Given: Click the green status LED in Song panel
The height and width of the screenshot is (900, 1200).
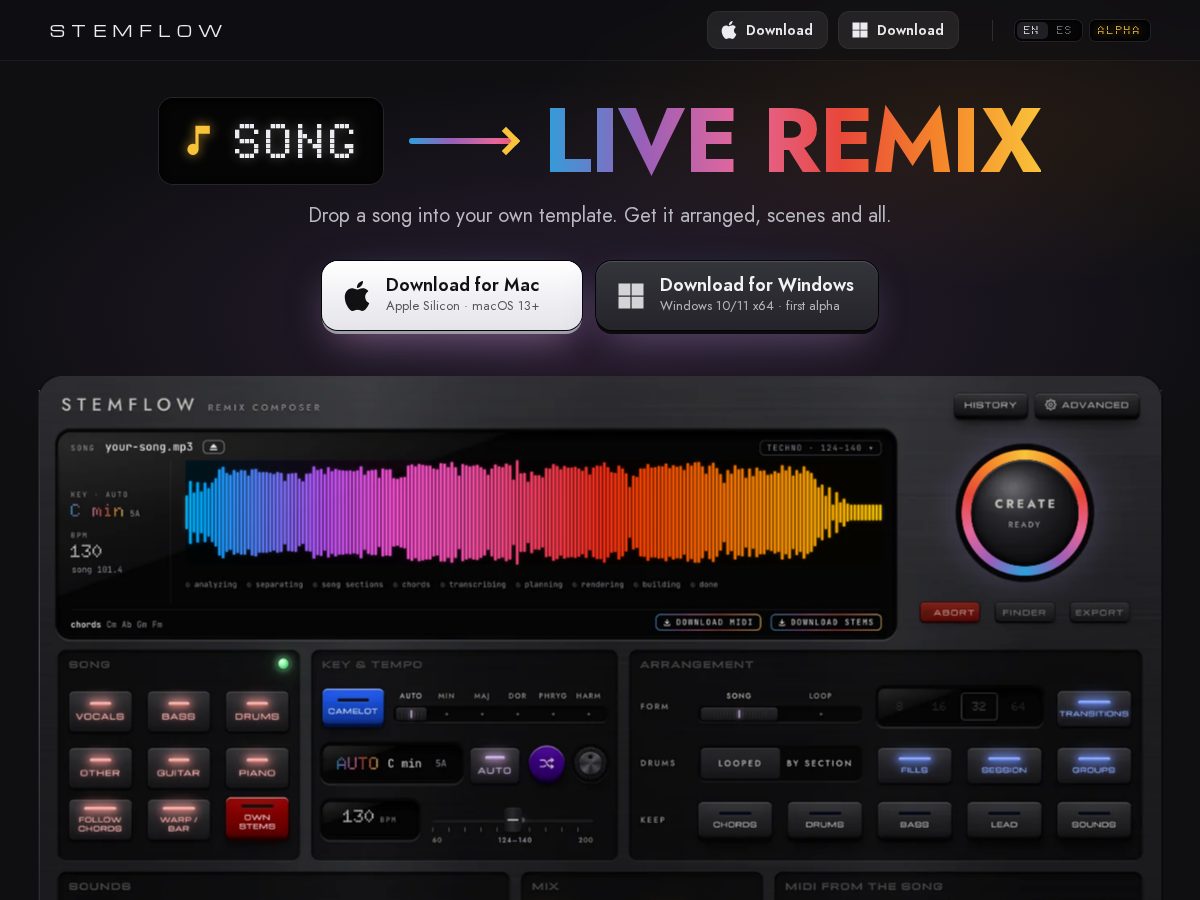Looking at the screenshot, I should point(283,664).
